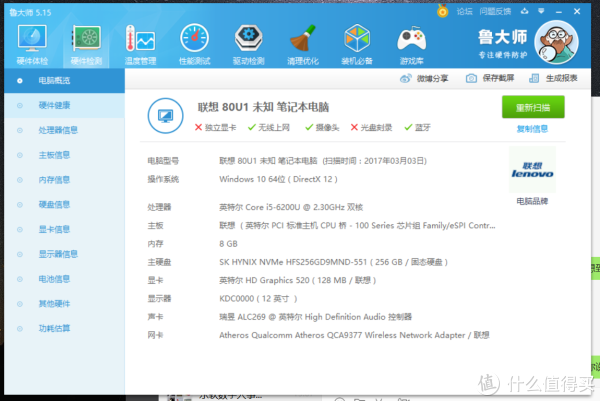Click the 独立显卡 status indicator
The height and width of the screenshot is (401, 600).
[x=215, y=127]
